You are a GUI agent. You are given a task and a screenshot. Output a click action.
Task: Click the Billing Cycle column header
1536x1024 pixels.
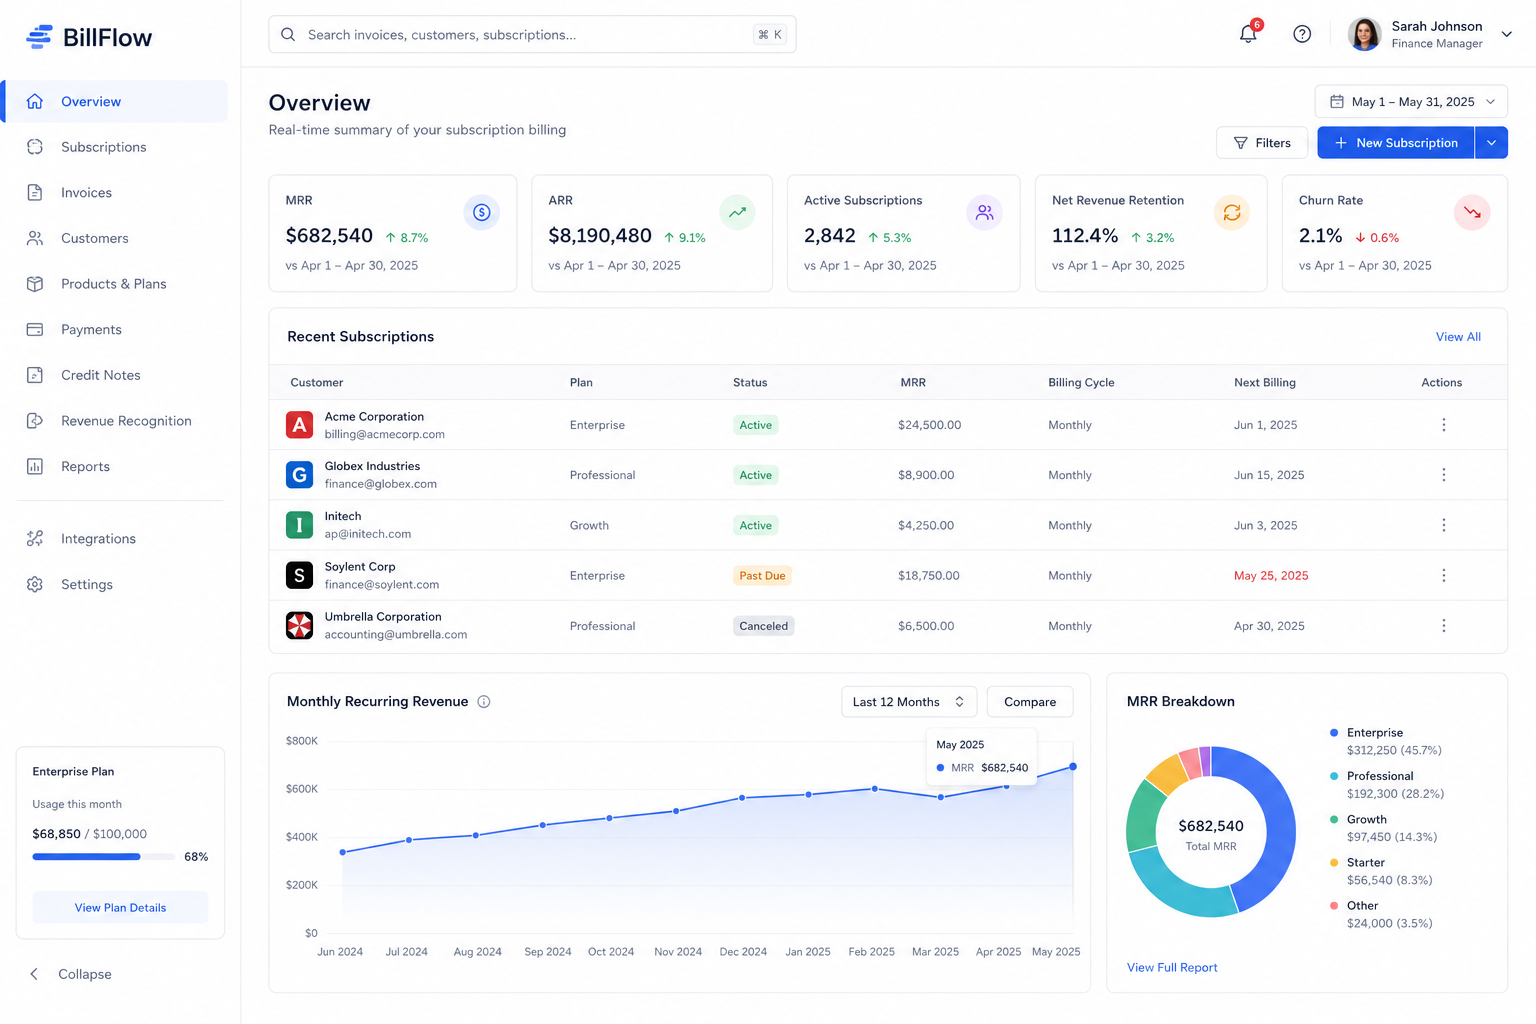pyautogui.click(x=1081, y=383)
